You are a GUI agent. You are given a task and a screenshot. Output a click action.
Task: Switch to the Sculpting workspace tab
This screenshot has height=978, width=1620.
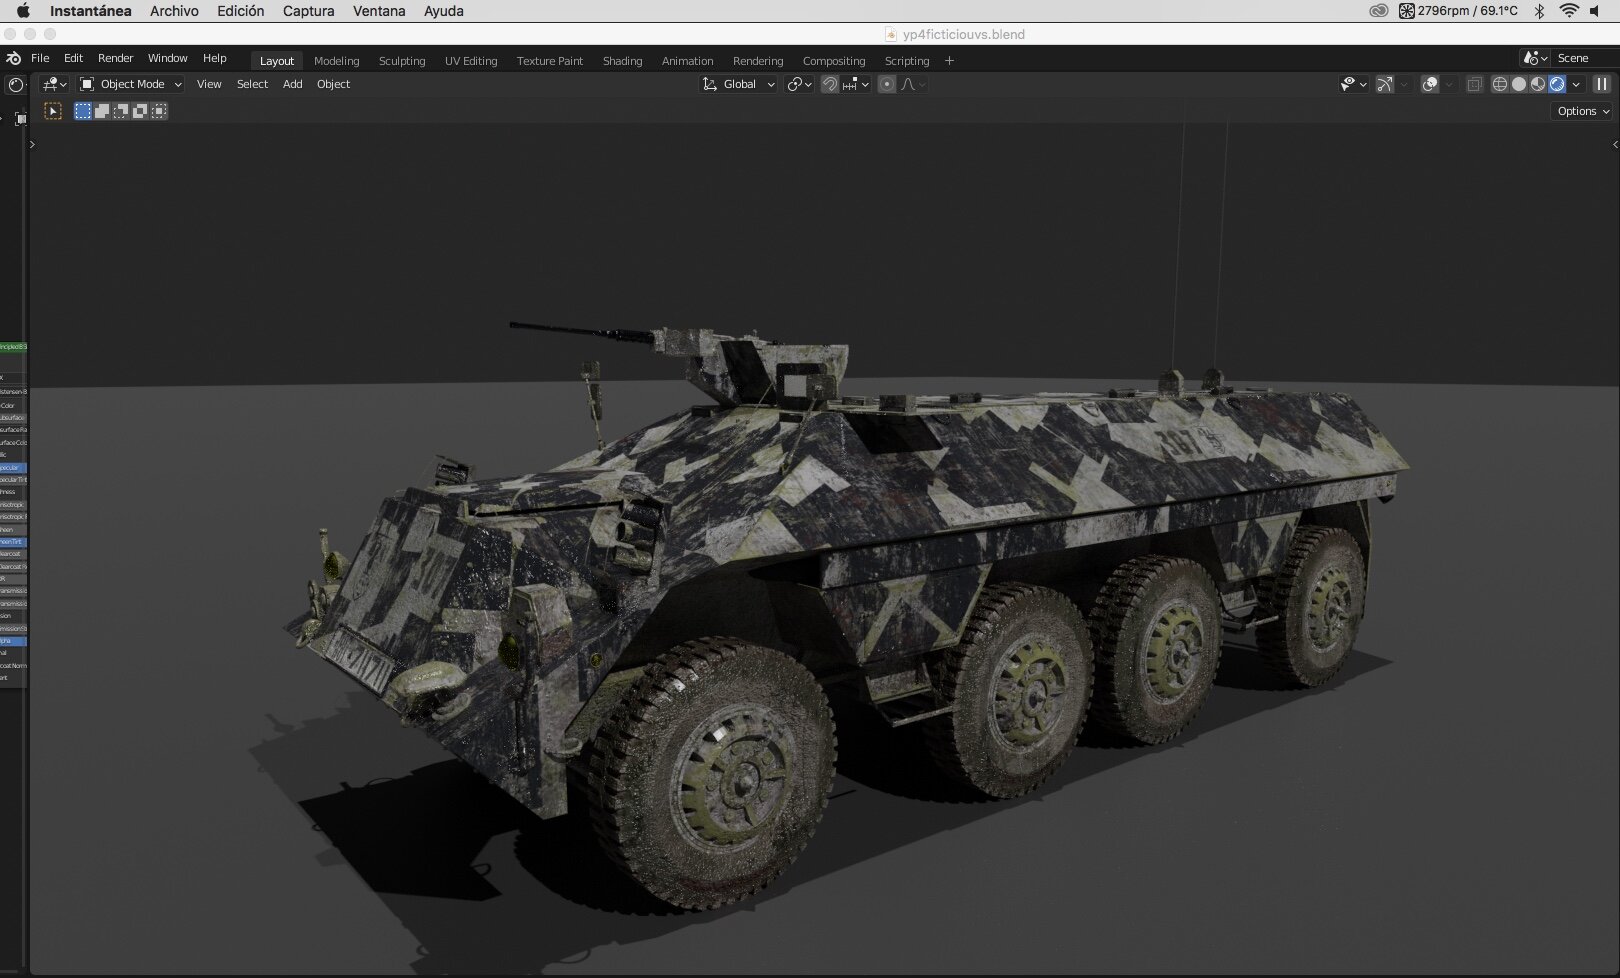click(402, 61)
